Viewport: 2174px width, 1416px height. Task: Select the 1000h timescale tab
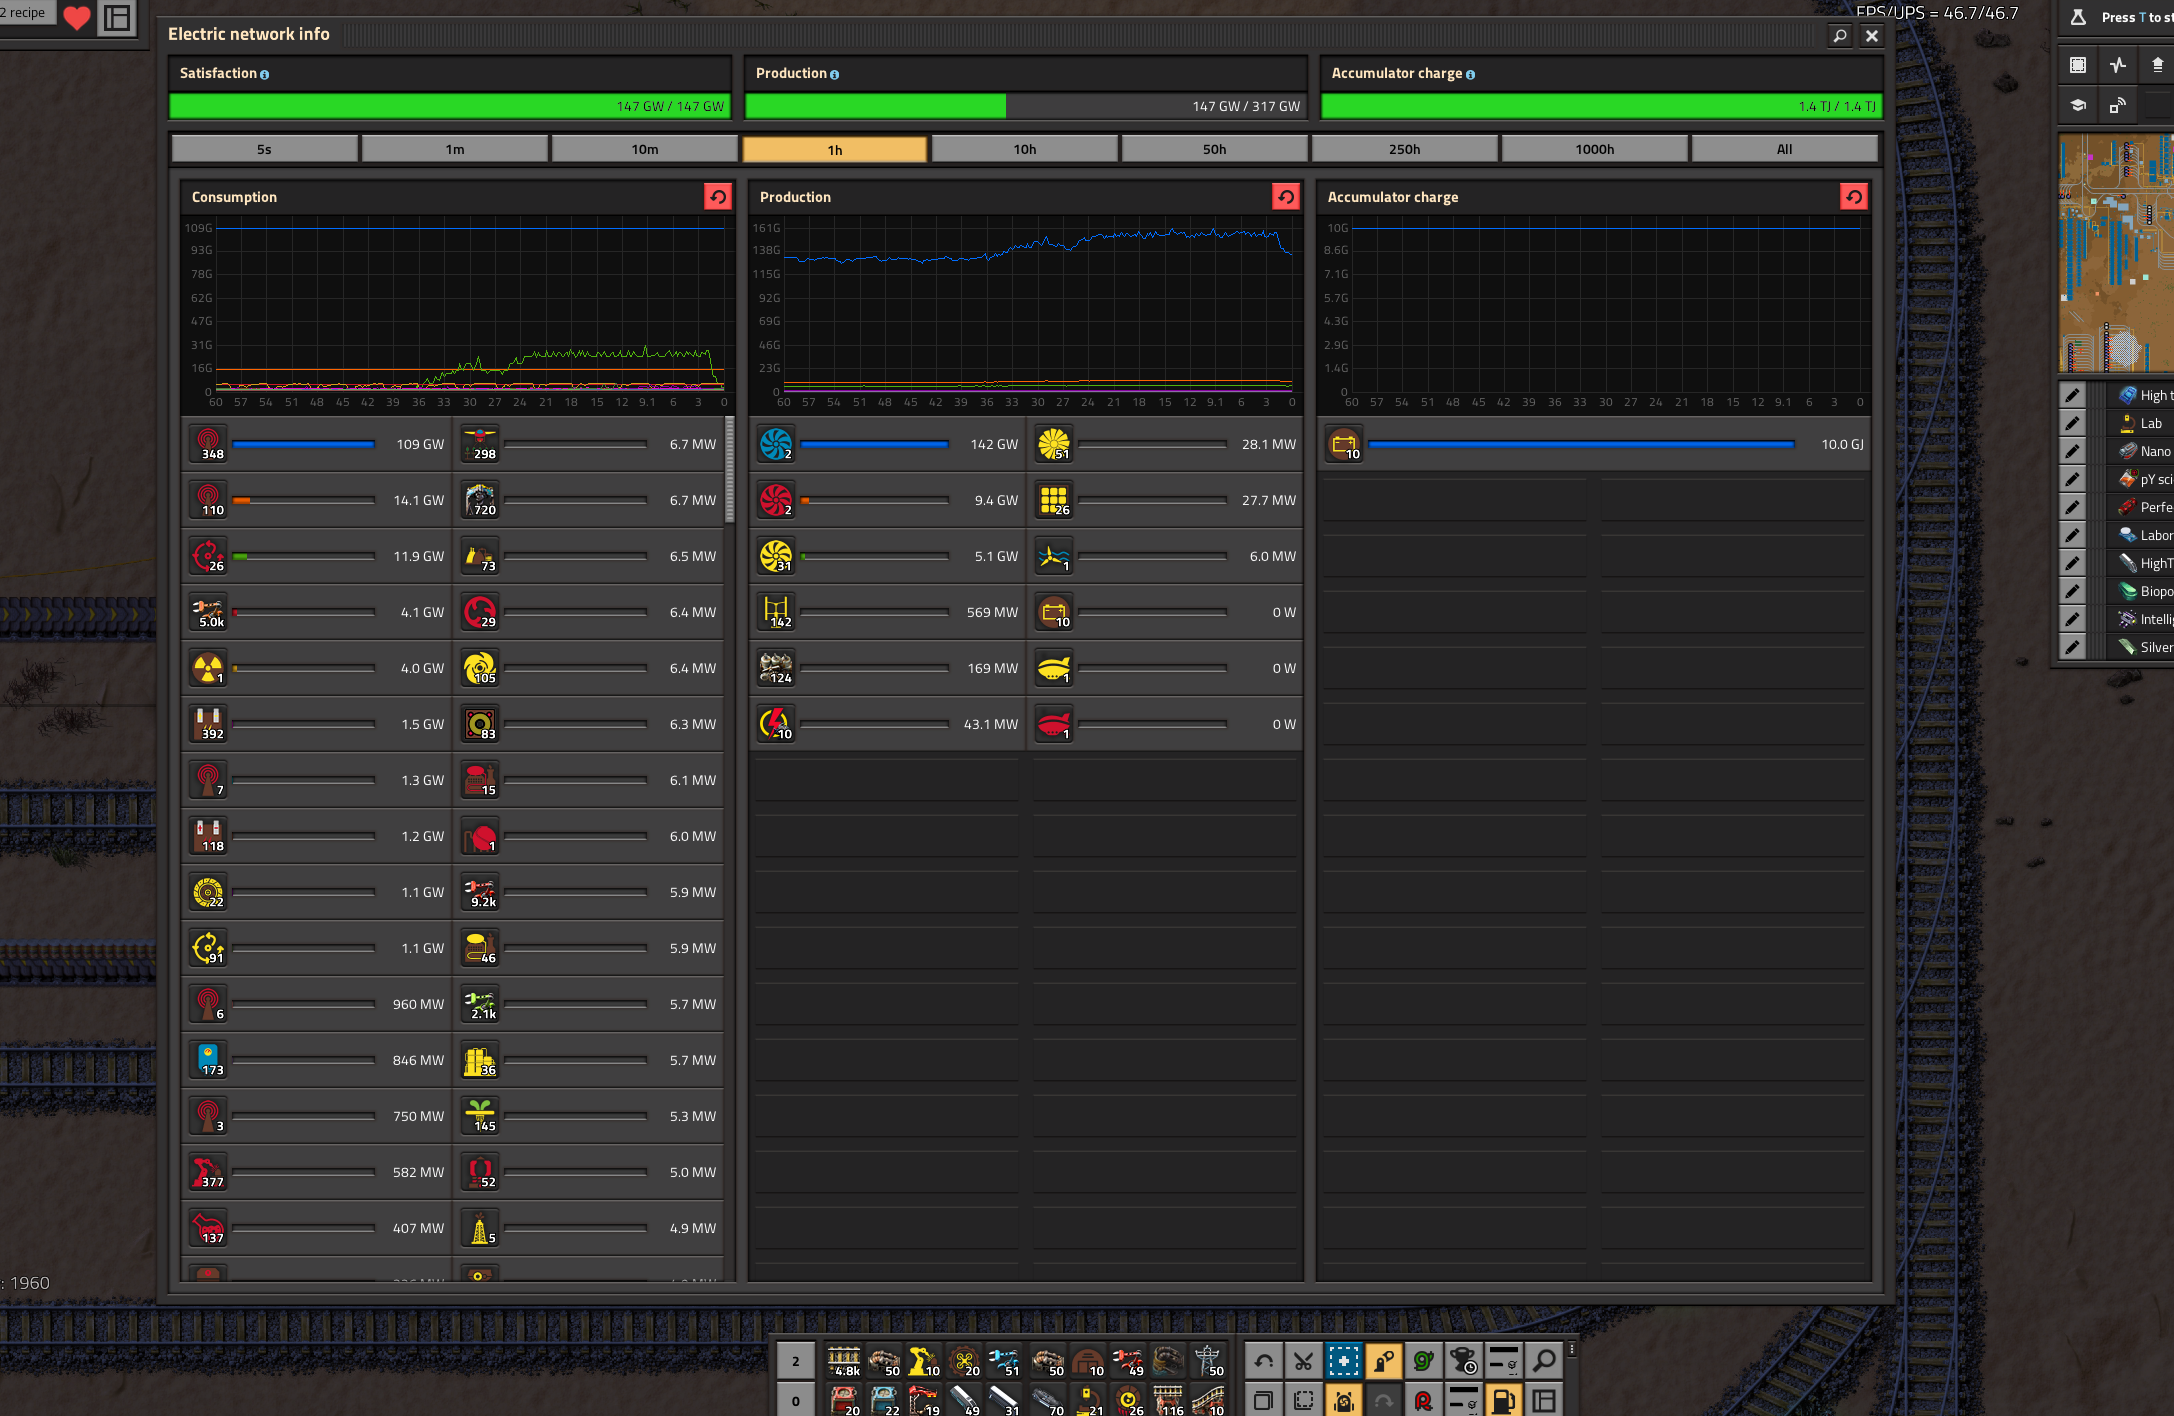click(1594, 149)
